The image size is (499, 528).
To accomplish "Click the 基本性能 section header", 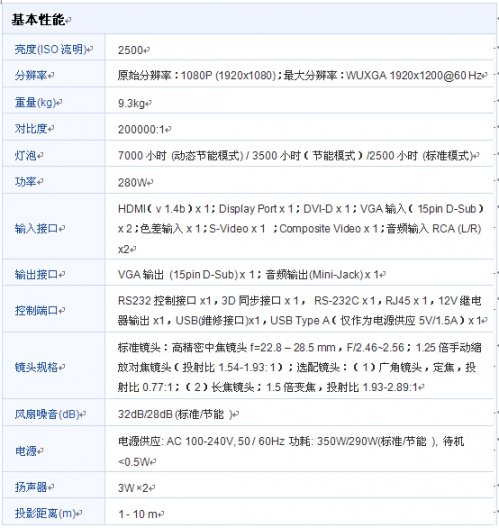I will 38,20.
